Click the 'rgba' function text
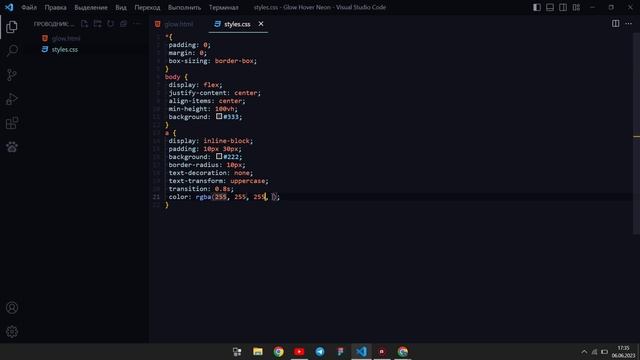 (203, 197)
